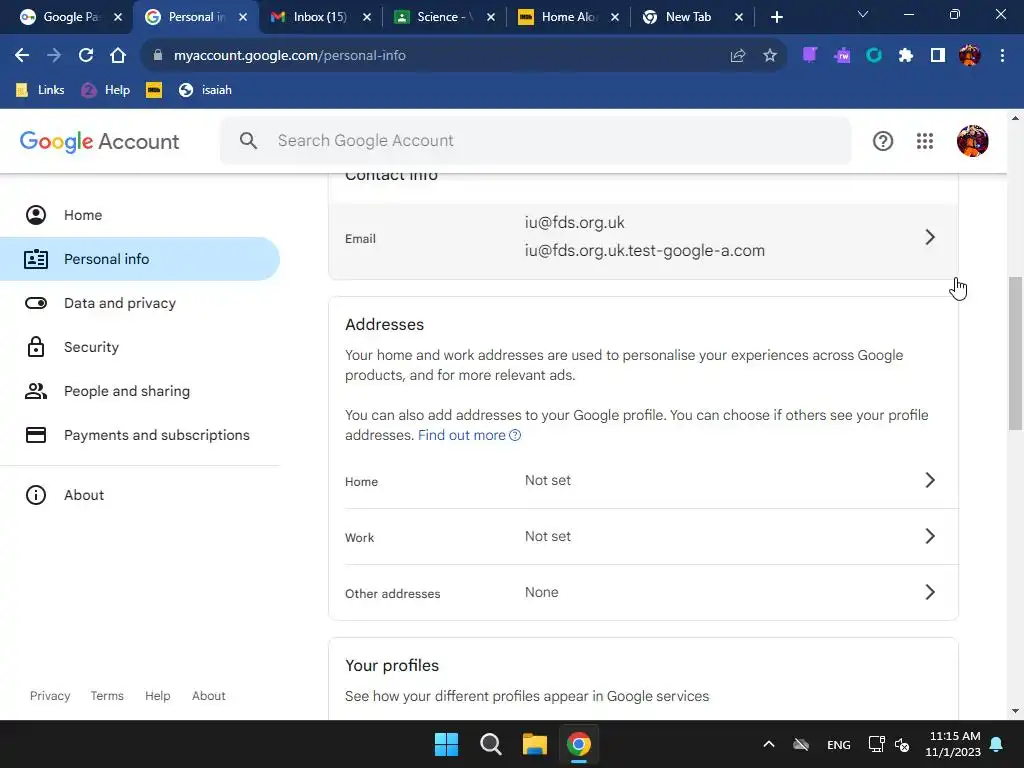Viewport: 1024px width, 768px height.
Task: Click the share page icon in address bar
Action: click(738, 56)
